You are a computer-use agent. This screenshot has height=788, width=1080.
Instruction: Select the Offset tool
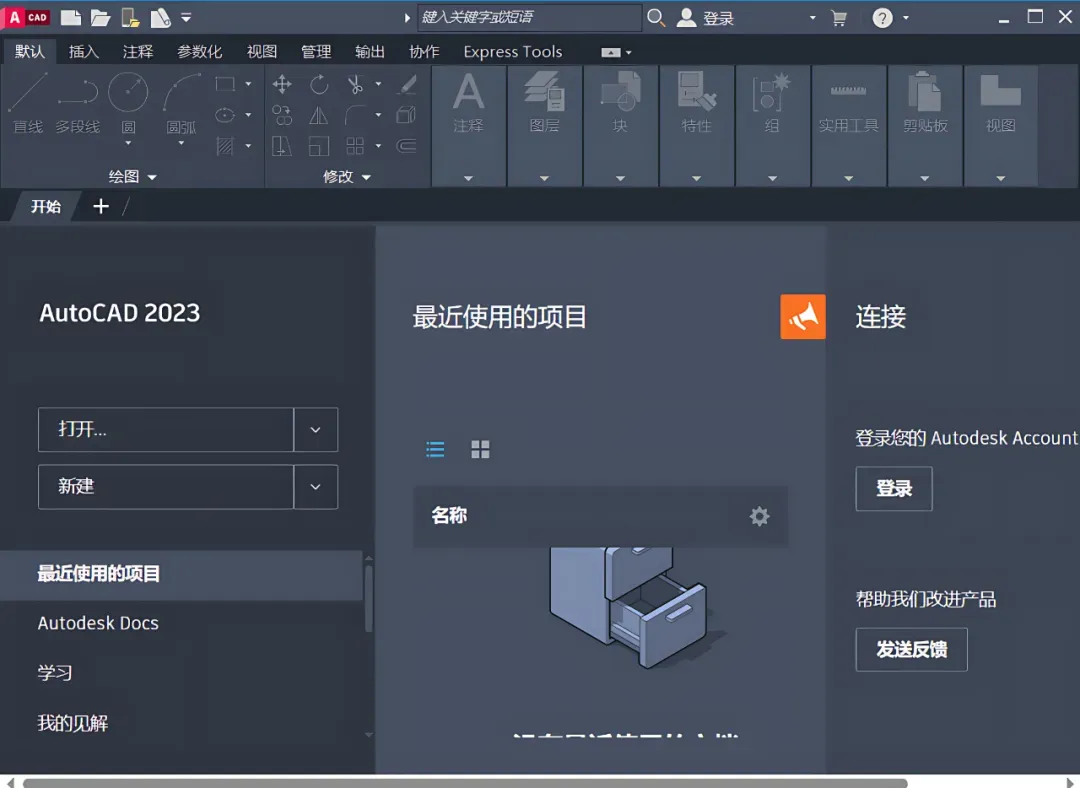point(407,146)
